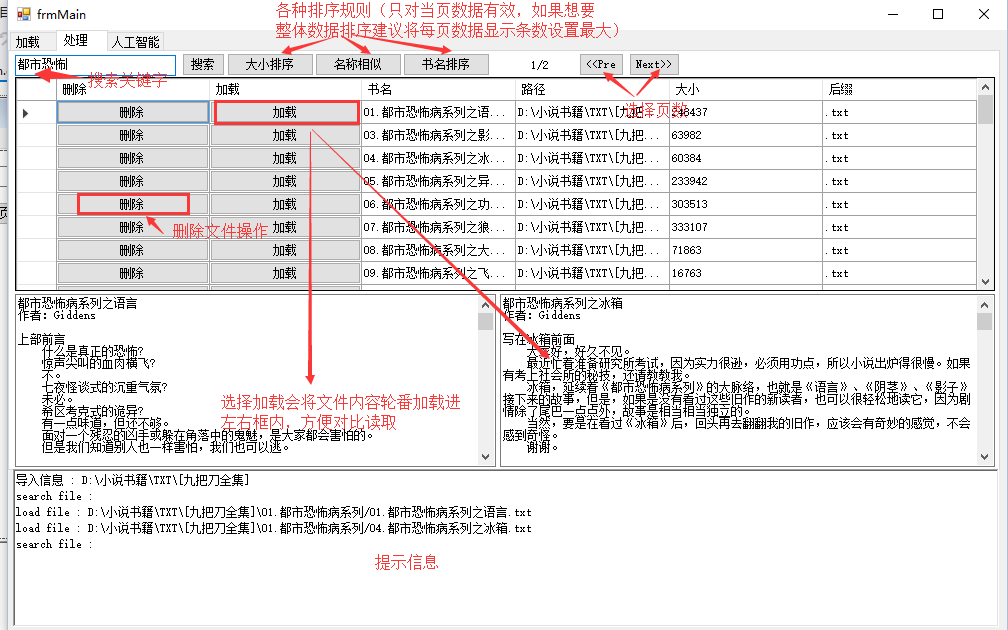Click the 名称相似 sort button
1008x630 pixels.
pyautogui.click(x=358, y=64)
